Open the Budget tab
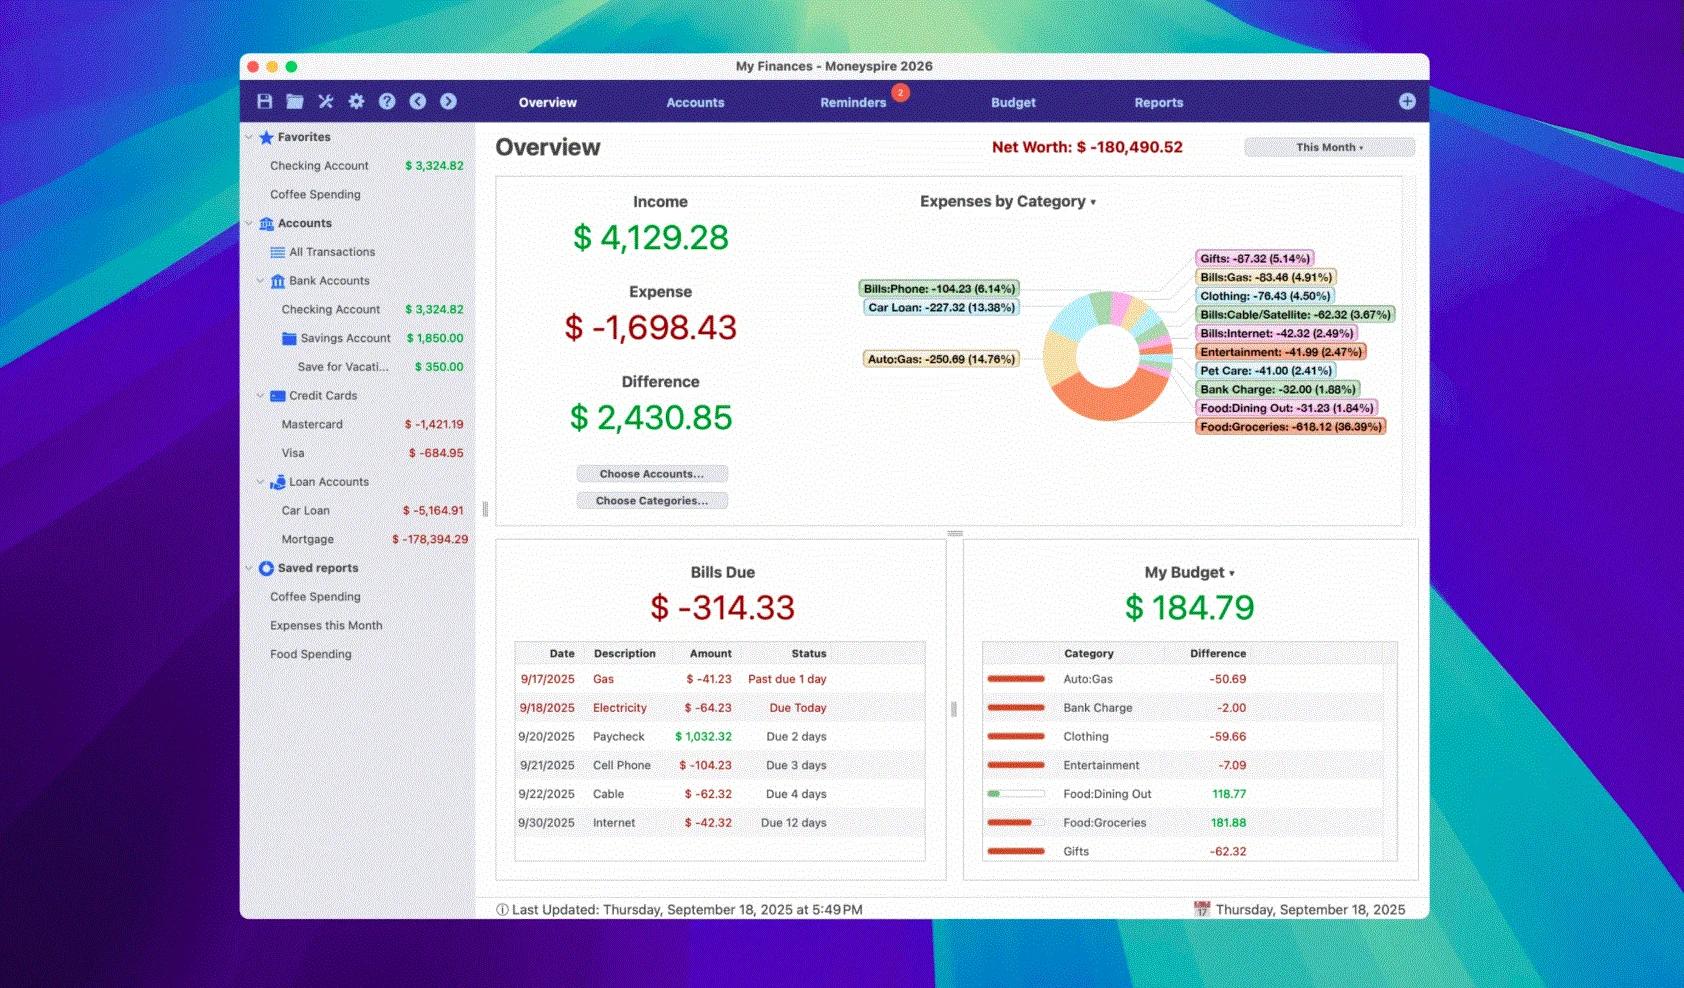 (x=1013, y=102)
